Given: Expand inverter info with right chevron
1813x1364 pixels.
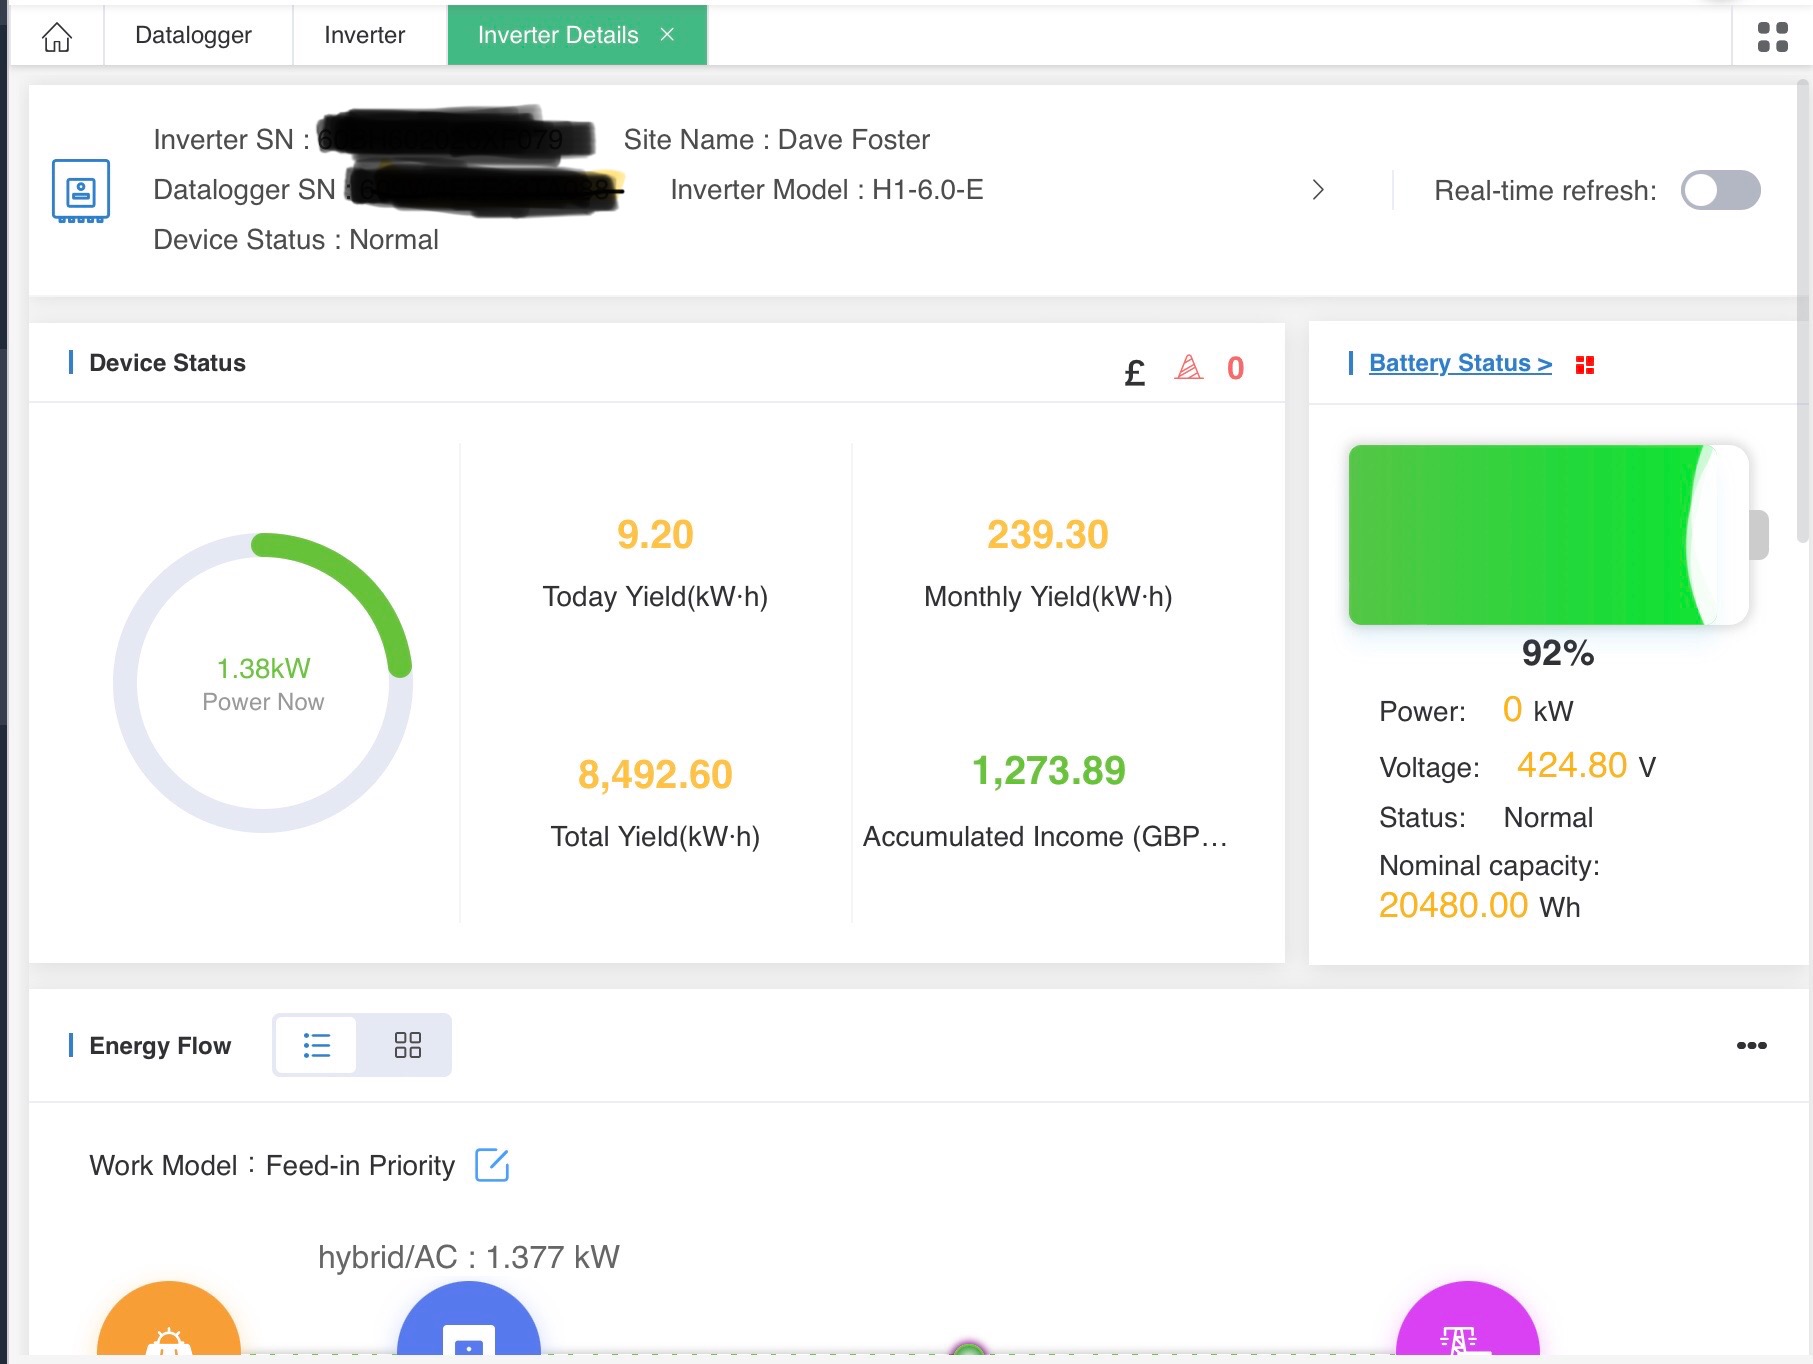Looking at the screenshot, I should [x=1318, y=190].
